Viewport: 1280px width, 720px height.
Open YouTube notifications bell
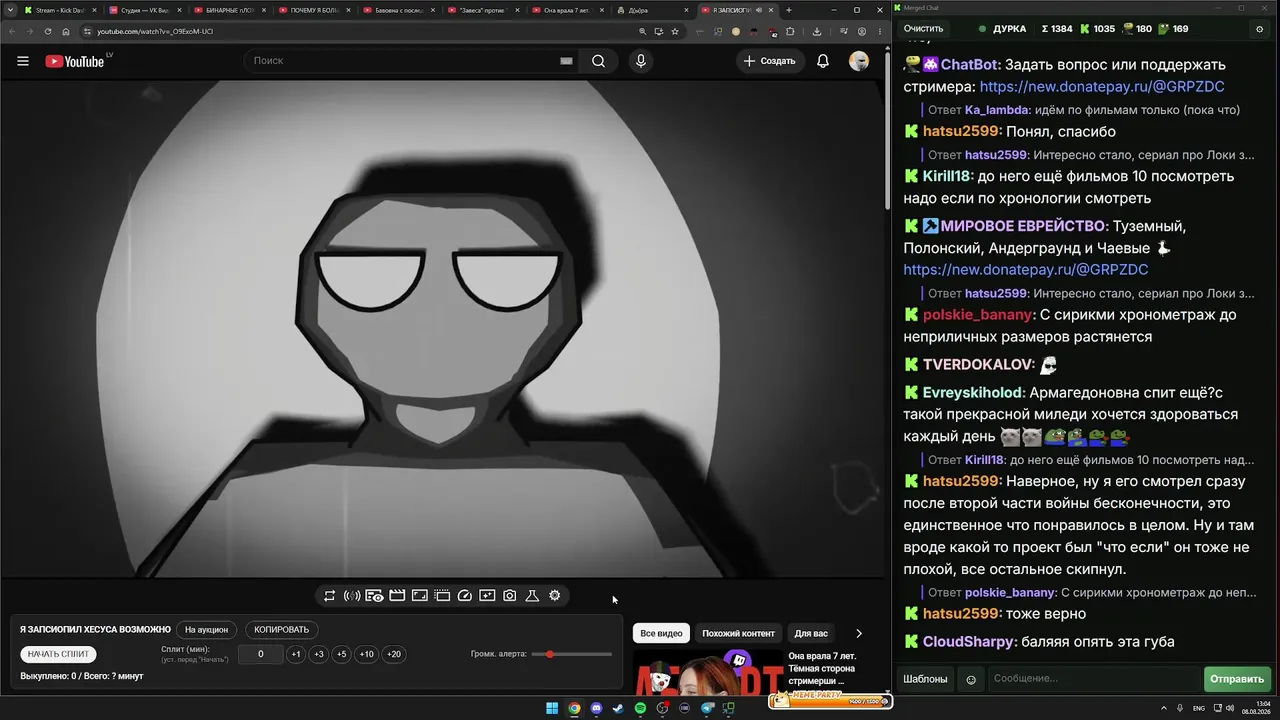pos(823,61)
